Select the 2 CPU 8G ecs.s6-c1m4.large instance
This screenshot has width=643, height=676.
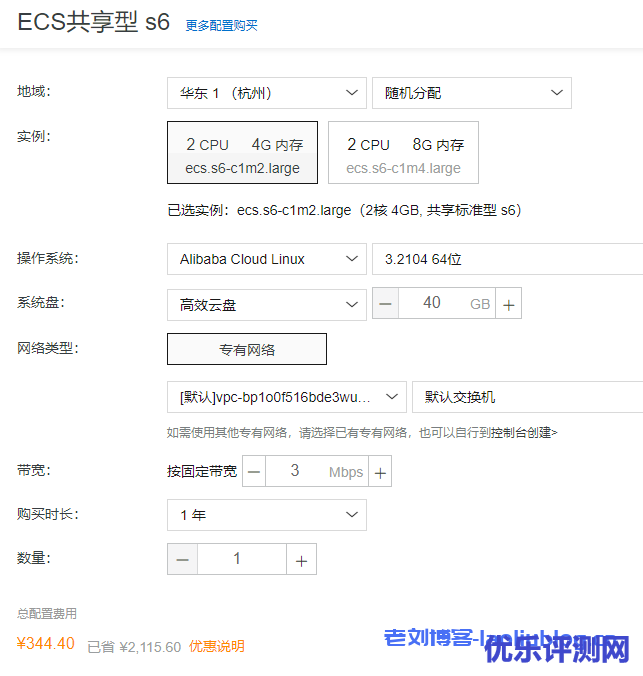pyautogui.click(x=403, y=153)
